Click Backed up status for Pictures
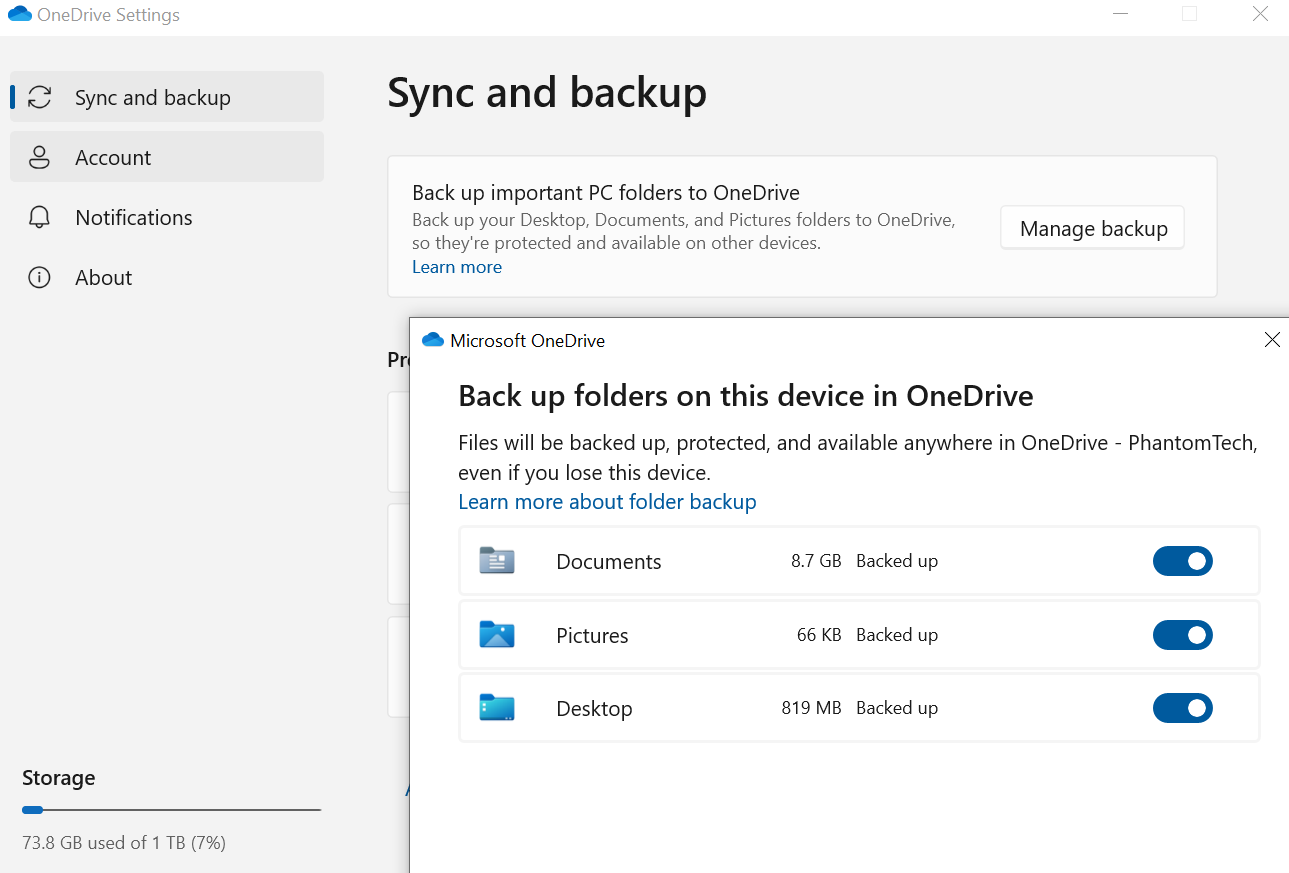The width and height of the screenshot is (1289, 873). pyautogui.click(x=897, y=634)
